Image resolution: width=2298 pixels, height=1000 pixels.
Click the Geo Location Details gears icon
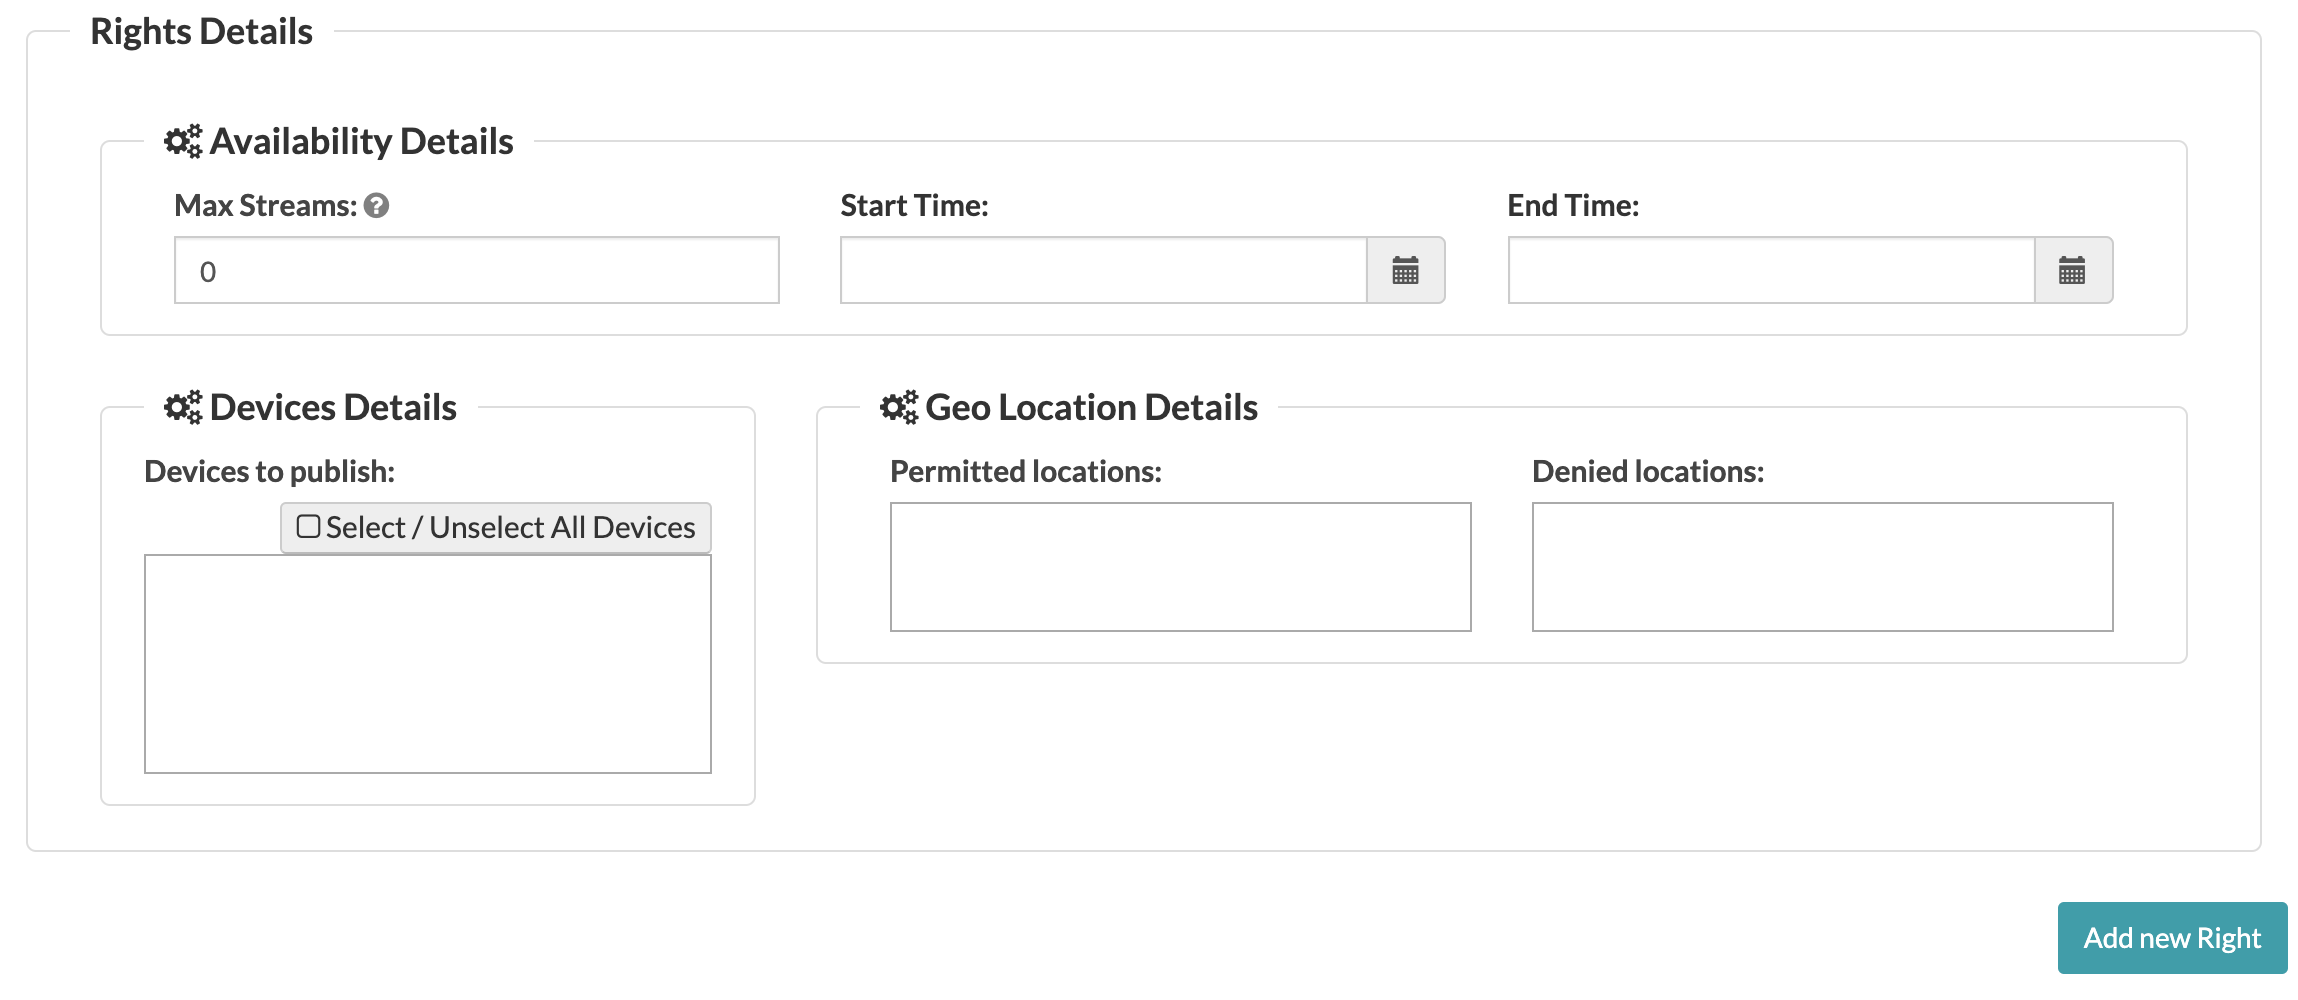[899, 407]
